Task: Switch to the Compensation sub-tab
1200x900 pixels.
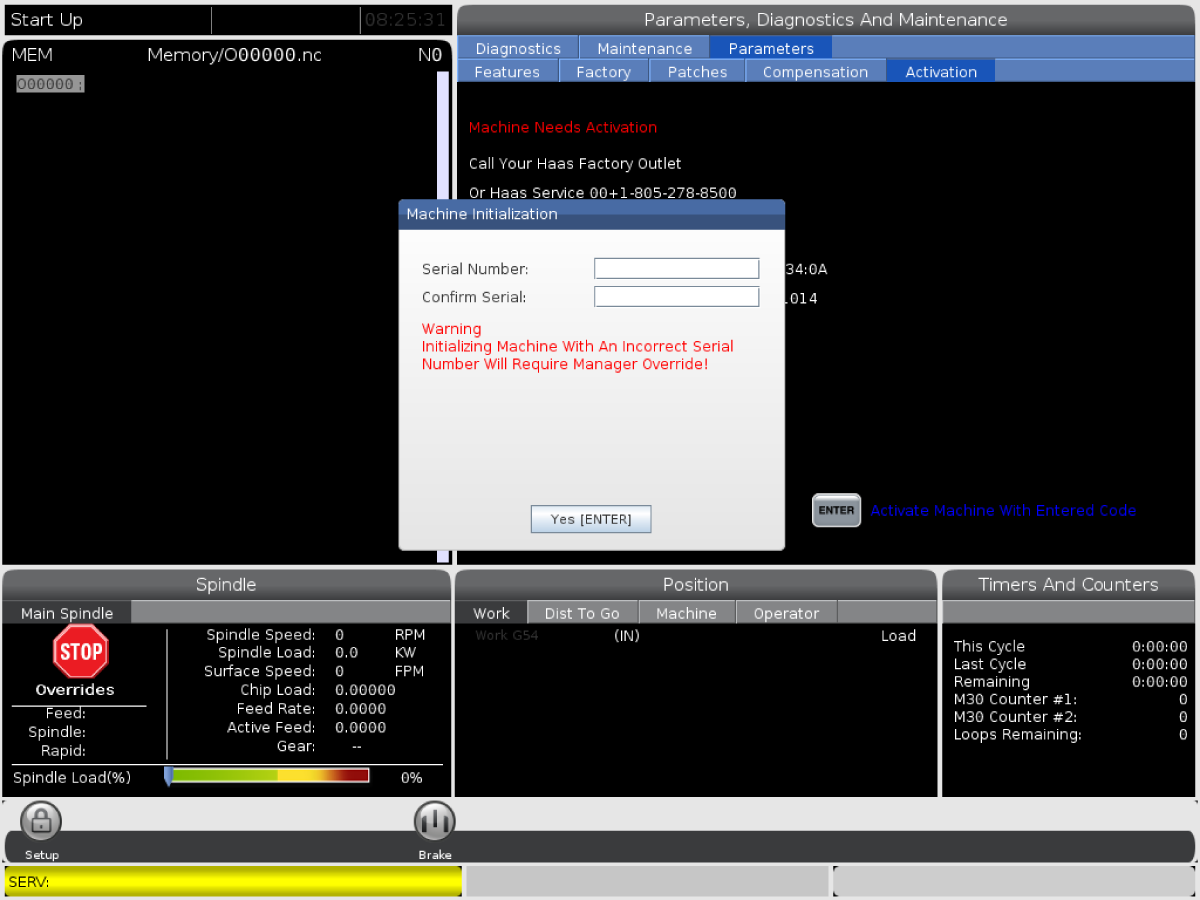Action: tap(815, 72)
